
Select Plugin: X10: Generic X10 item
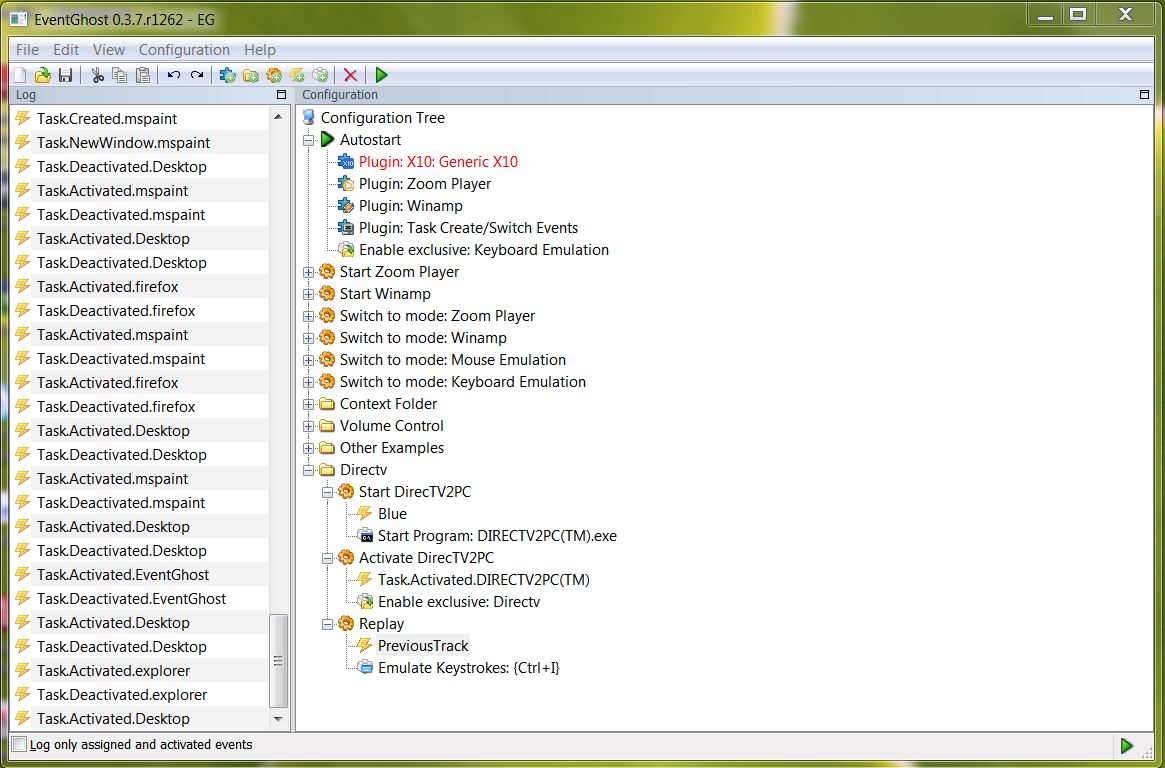438,162
